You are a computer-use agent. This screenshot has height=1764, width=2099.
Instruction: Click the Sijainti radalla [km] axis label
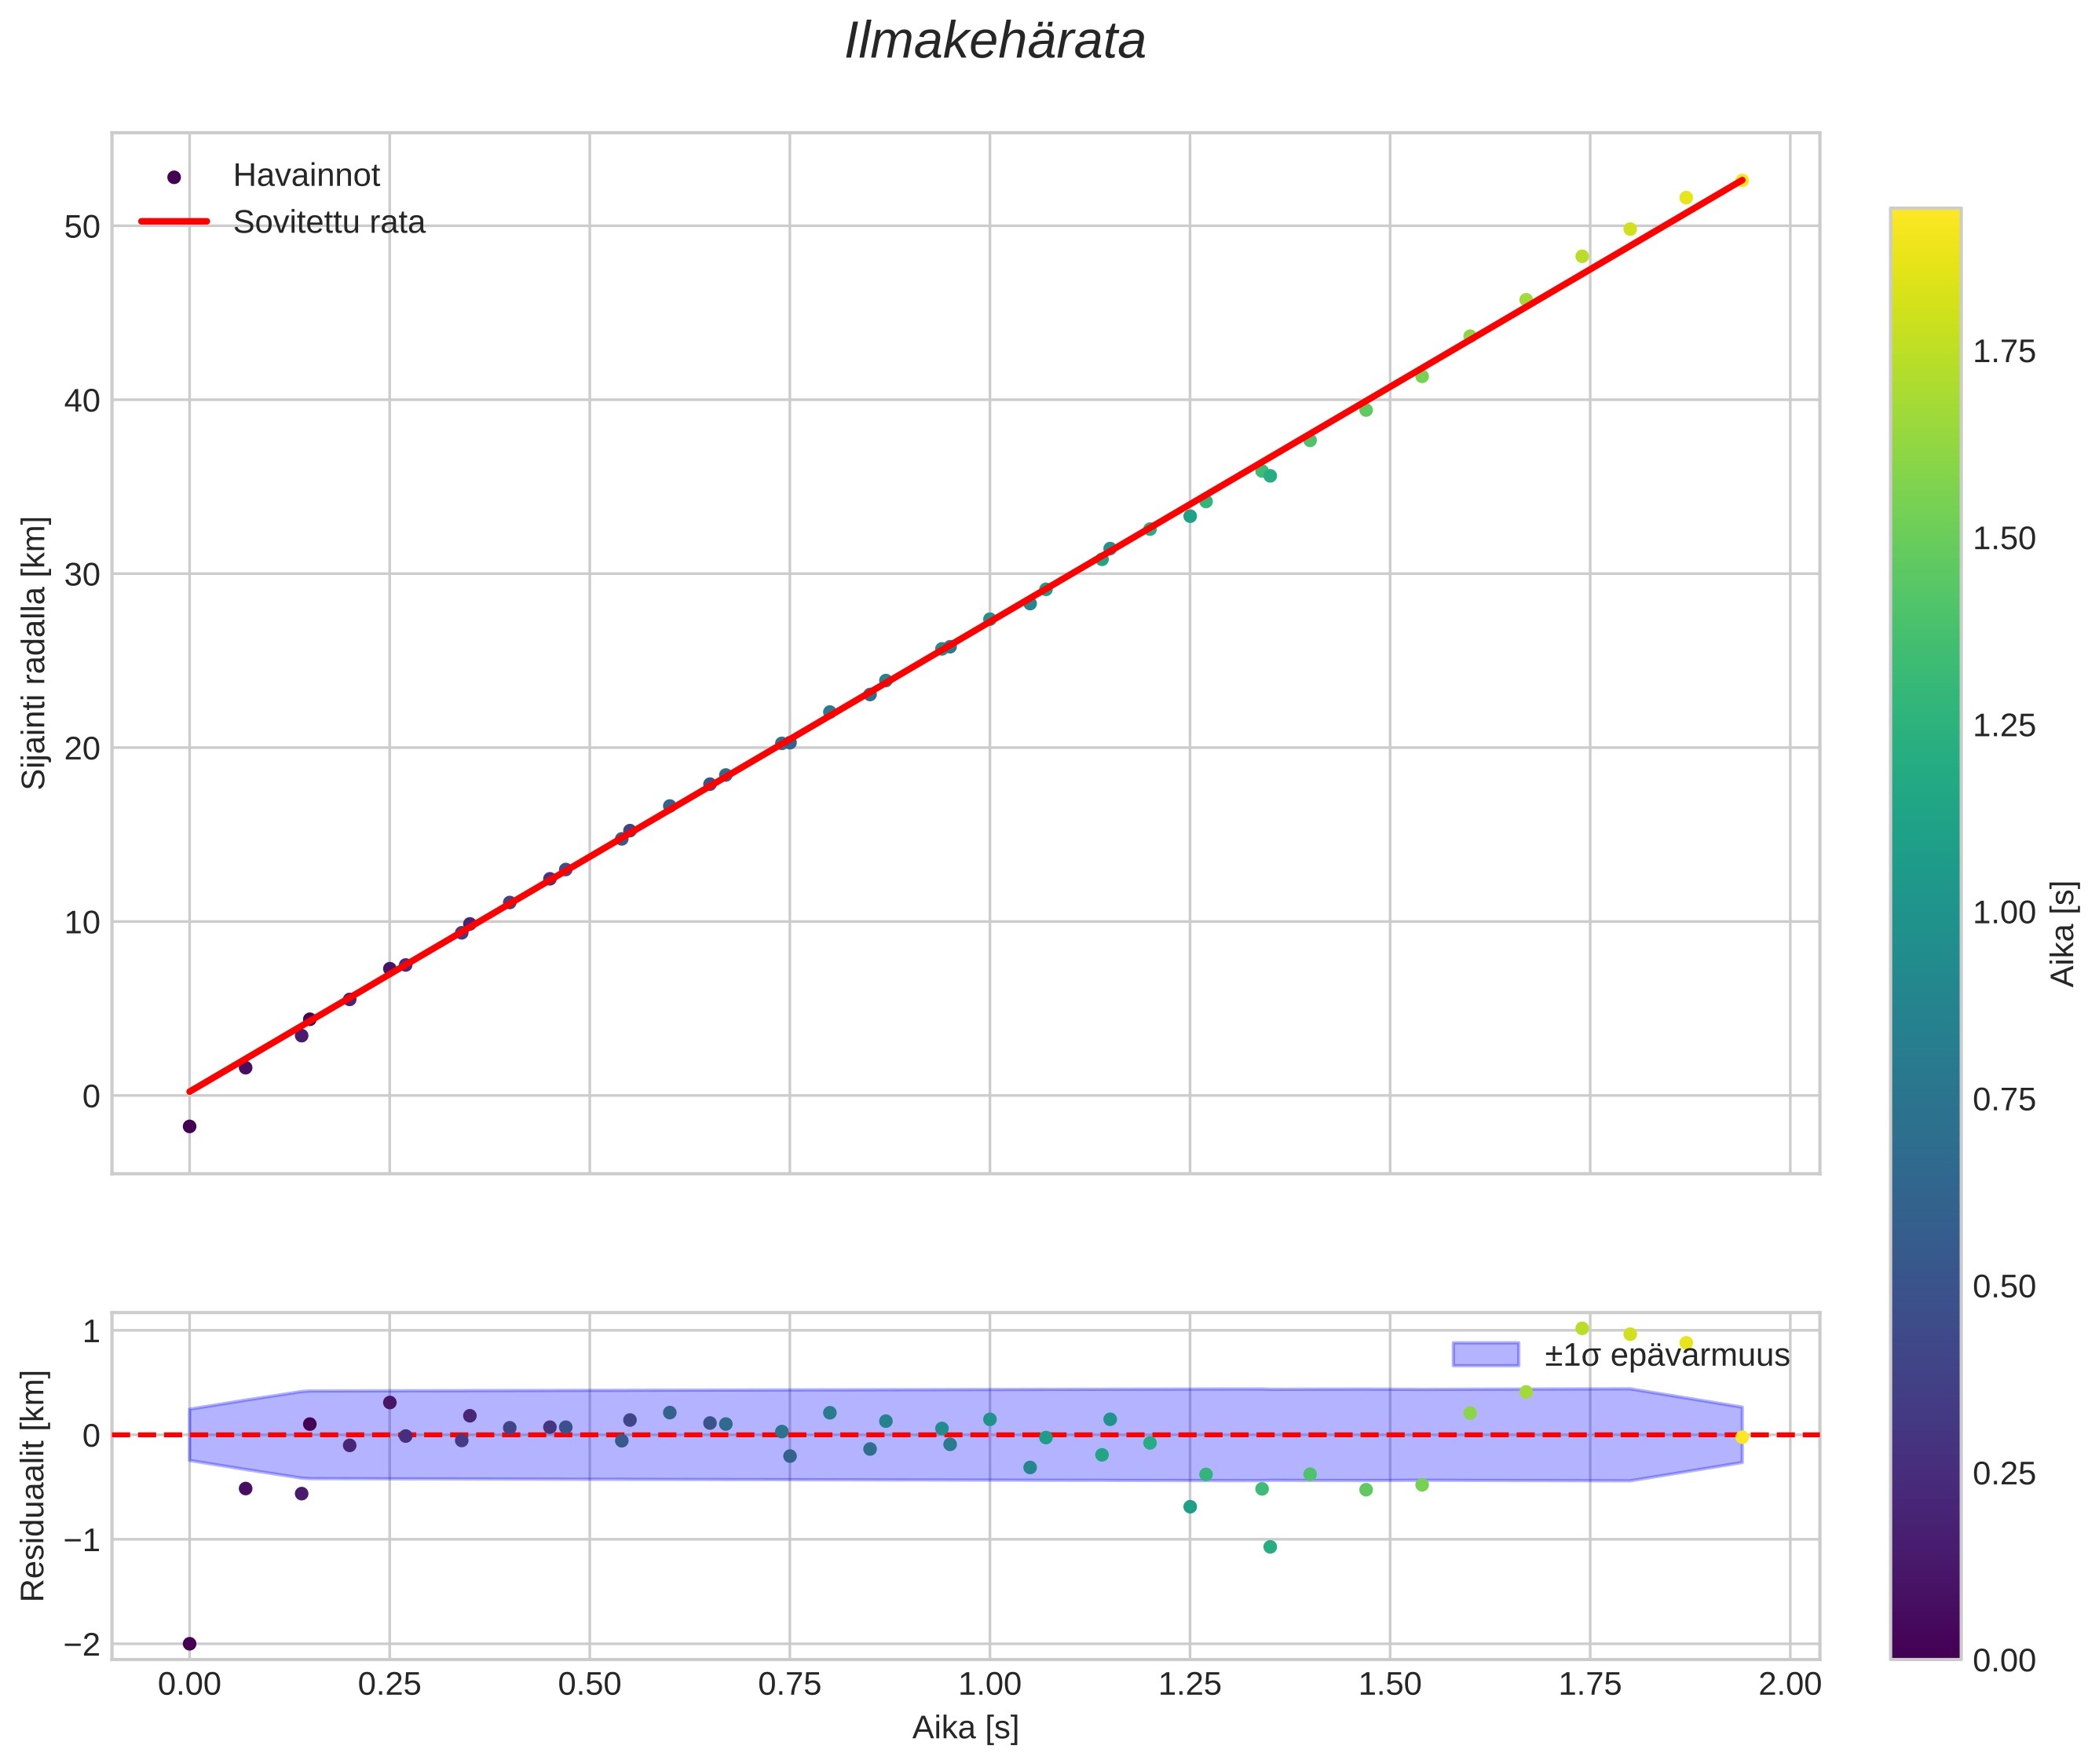[35, 652]
